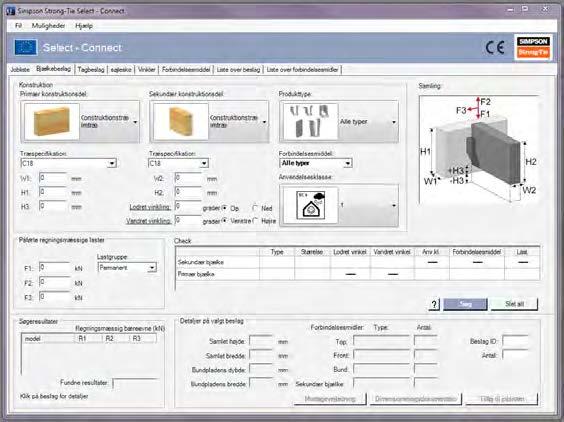Open the Fil menu
Screen dimensions: 564x422
click(18, 26)
